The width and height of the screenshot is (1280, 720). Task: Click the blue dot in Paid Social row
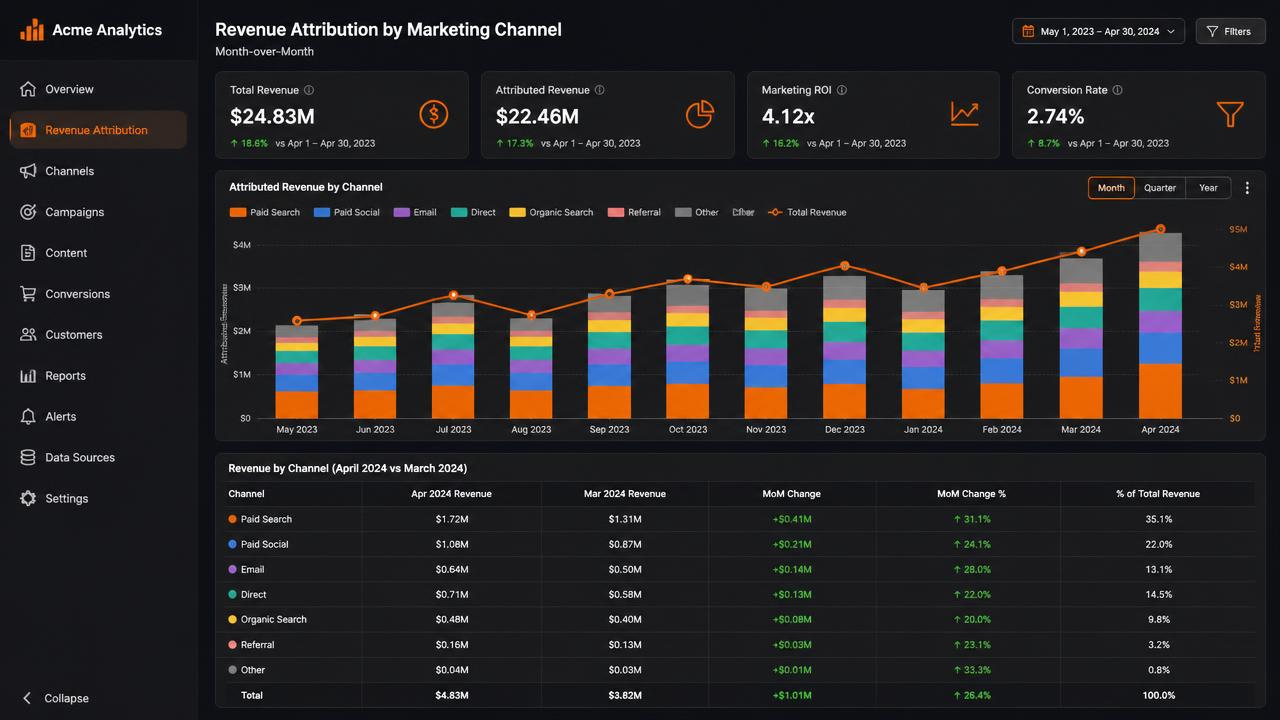(232, 544)
